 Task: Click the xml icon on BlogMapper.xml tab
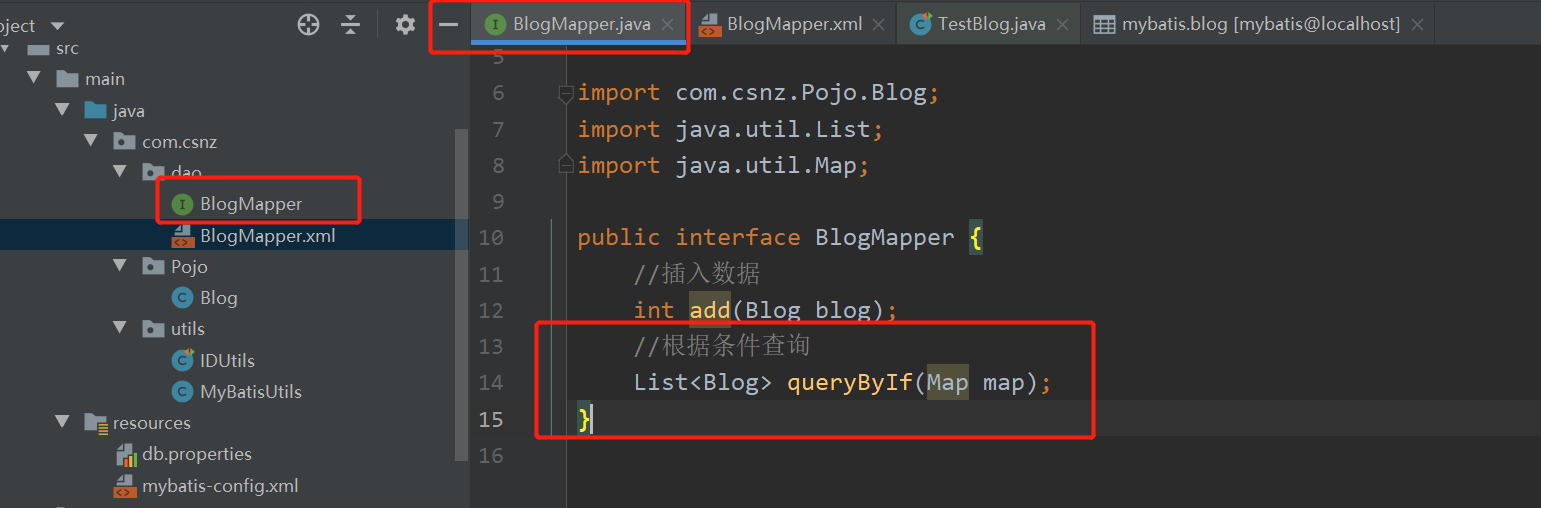click(x=709, y=25)
